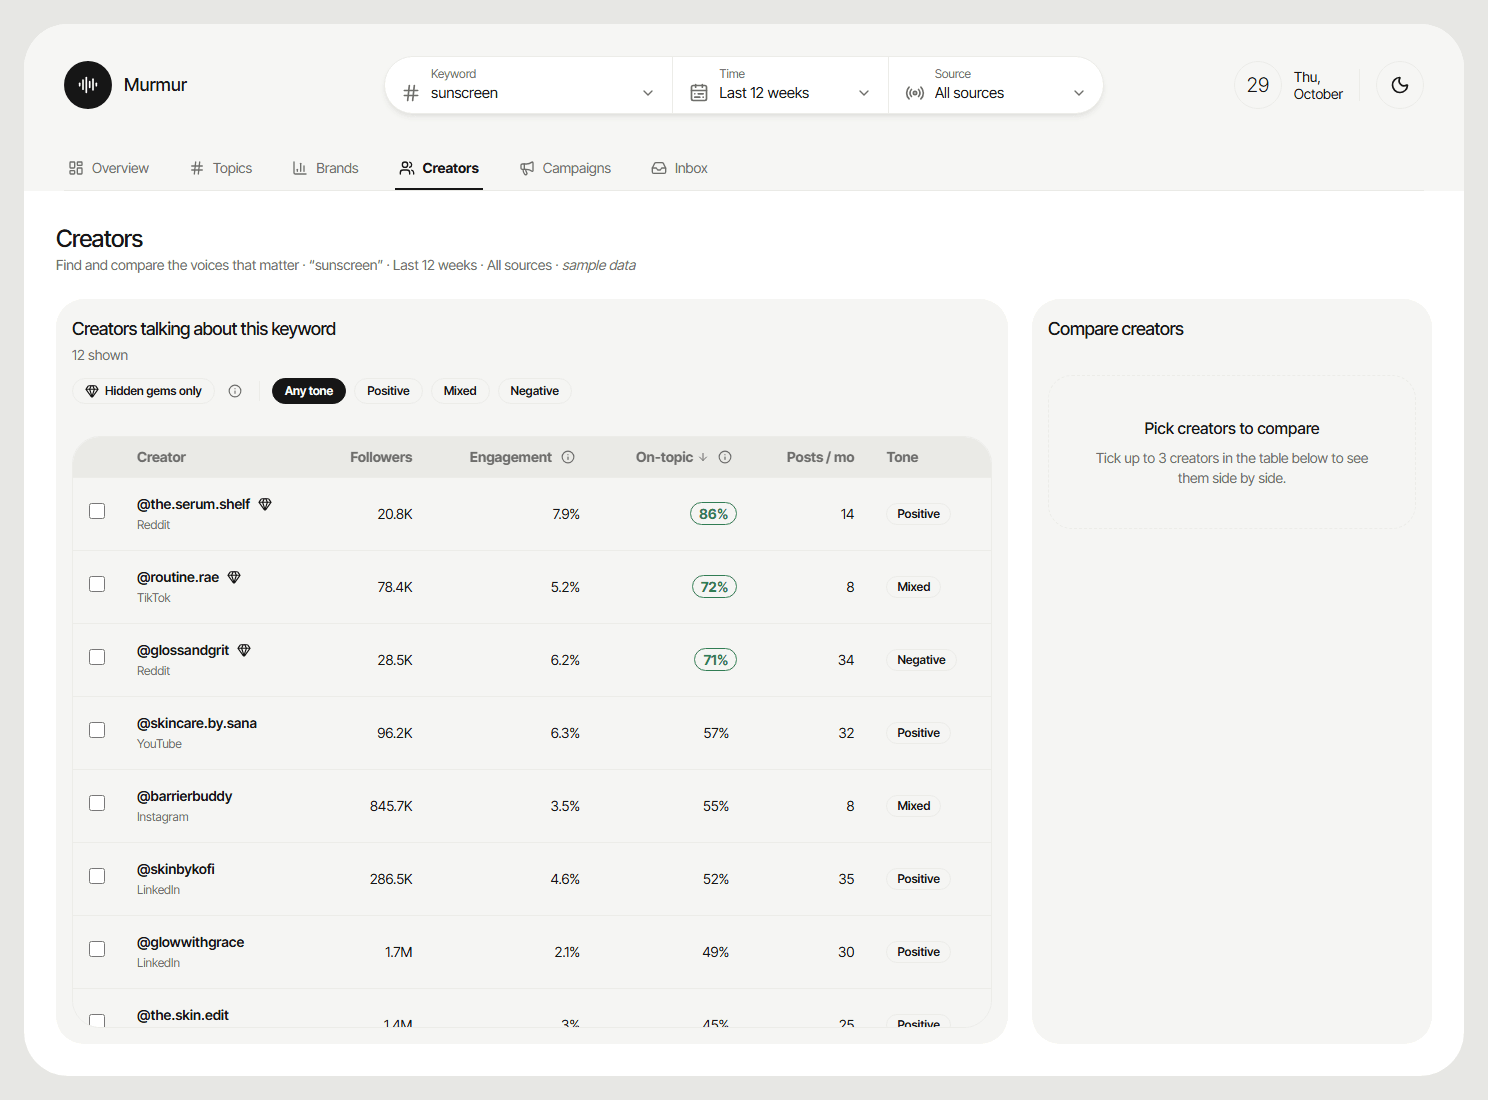Viewport: 1488px width, 1100px height.
Task: Click the hashtag icon in Keyword field
Action: [411, 93]
